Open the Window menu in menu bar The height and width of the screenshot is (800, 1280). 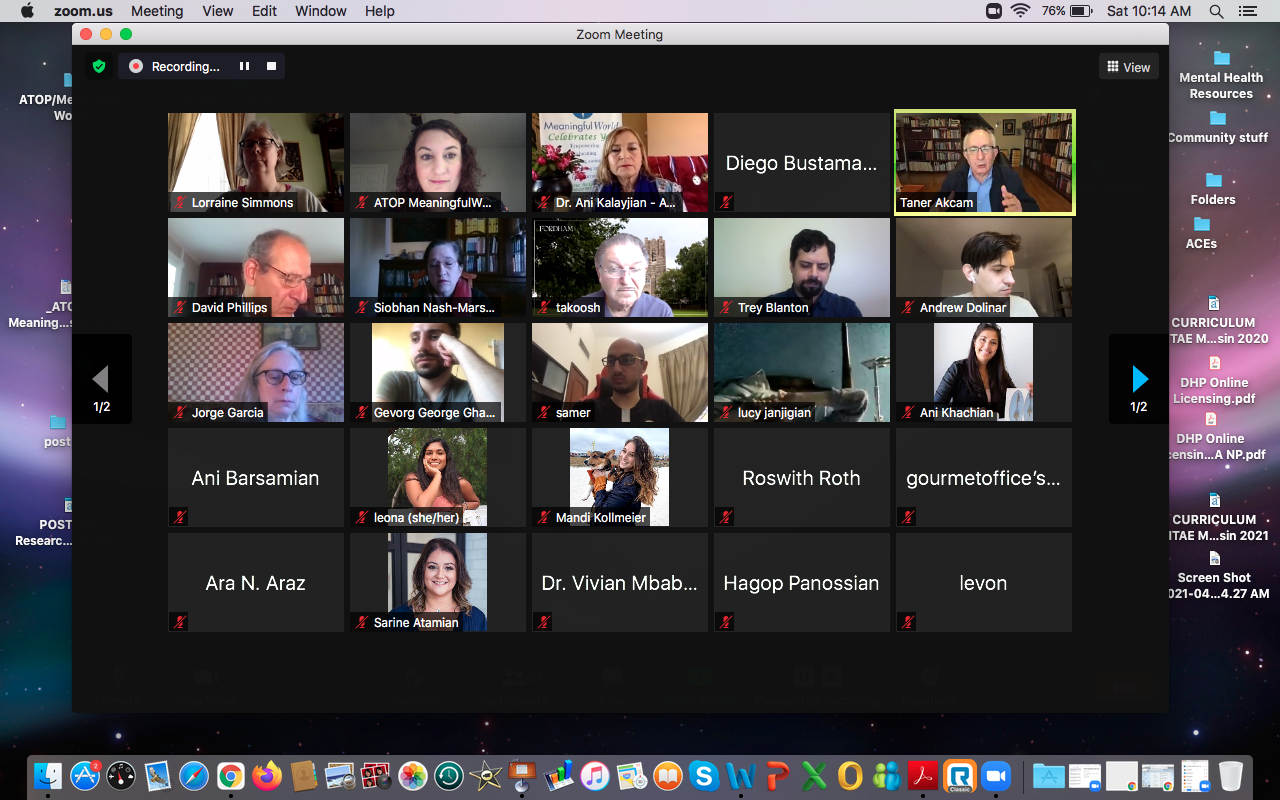[x=321, y=11]
